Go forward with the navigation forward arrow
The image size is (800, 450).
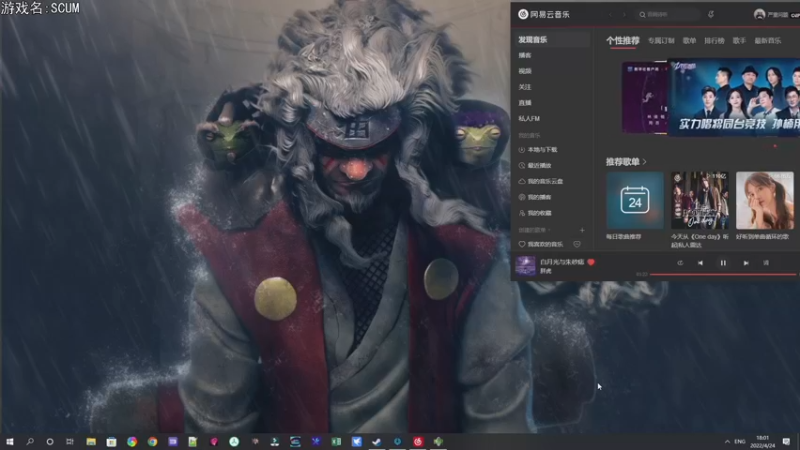[623, 15]
